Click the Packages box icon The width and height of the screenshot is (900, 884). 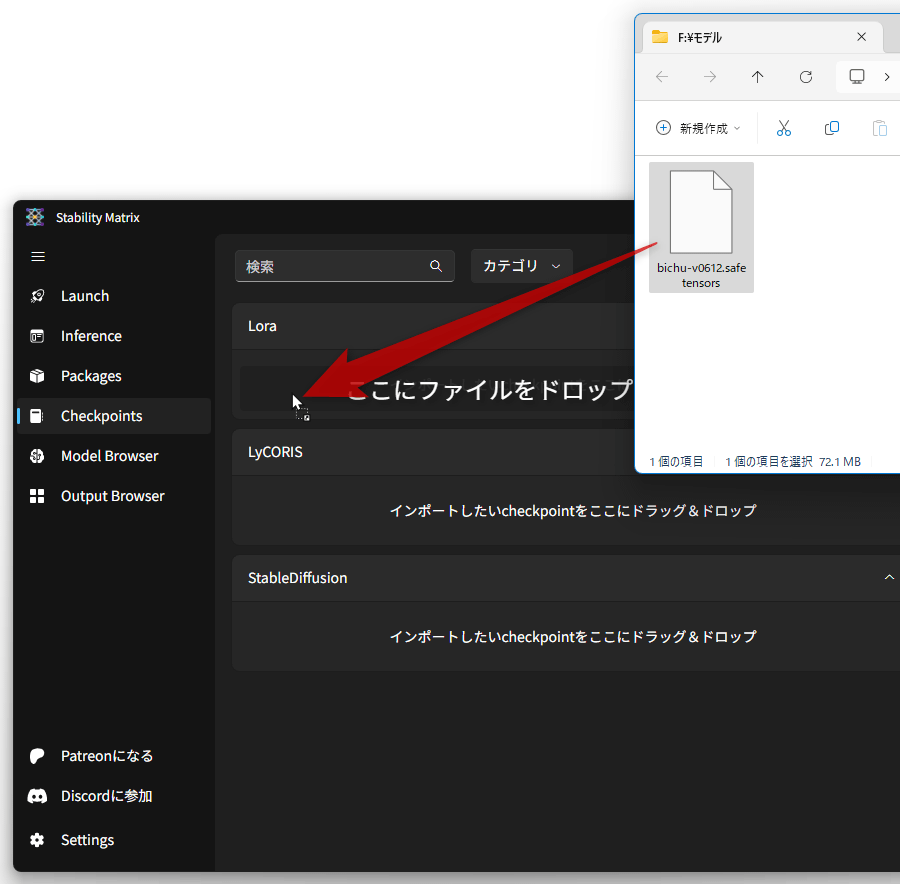(37, 376)
